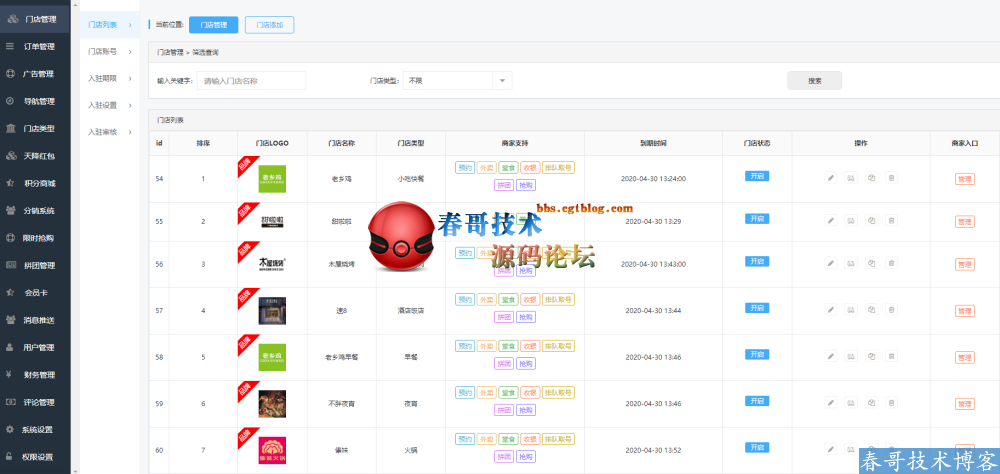This screenshot has width=1000, height=474.
Task: Click expiry time 2020-04-30 13:24:00
Action: click(x=653, y=179)
